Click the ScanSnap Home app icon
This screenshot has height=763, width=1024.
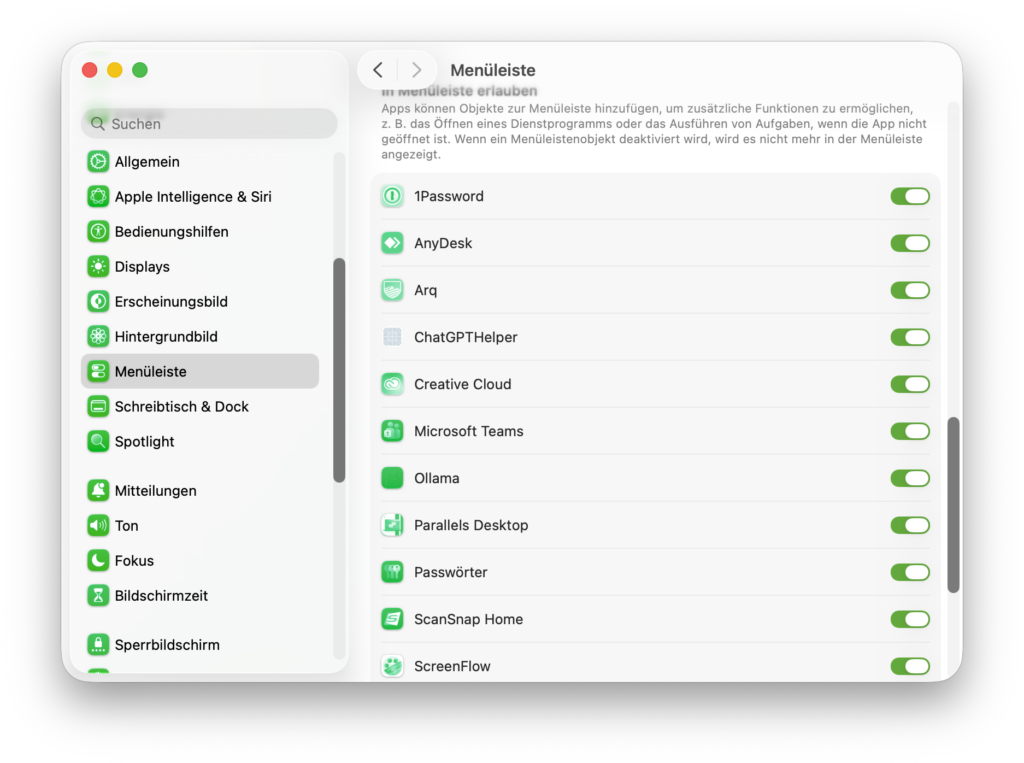click(x=391, y=619)
